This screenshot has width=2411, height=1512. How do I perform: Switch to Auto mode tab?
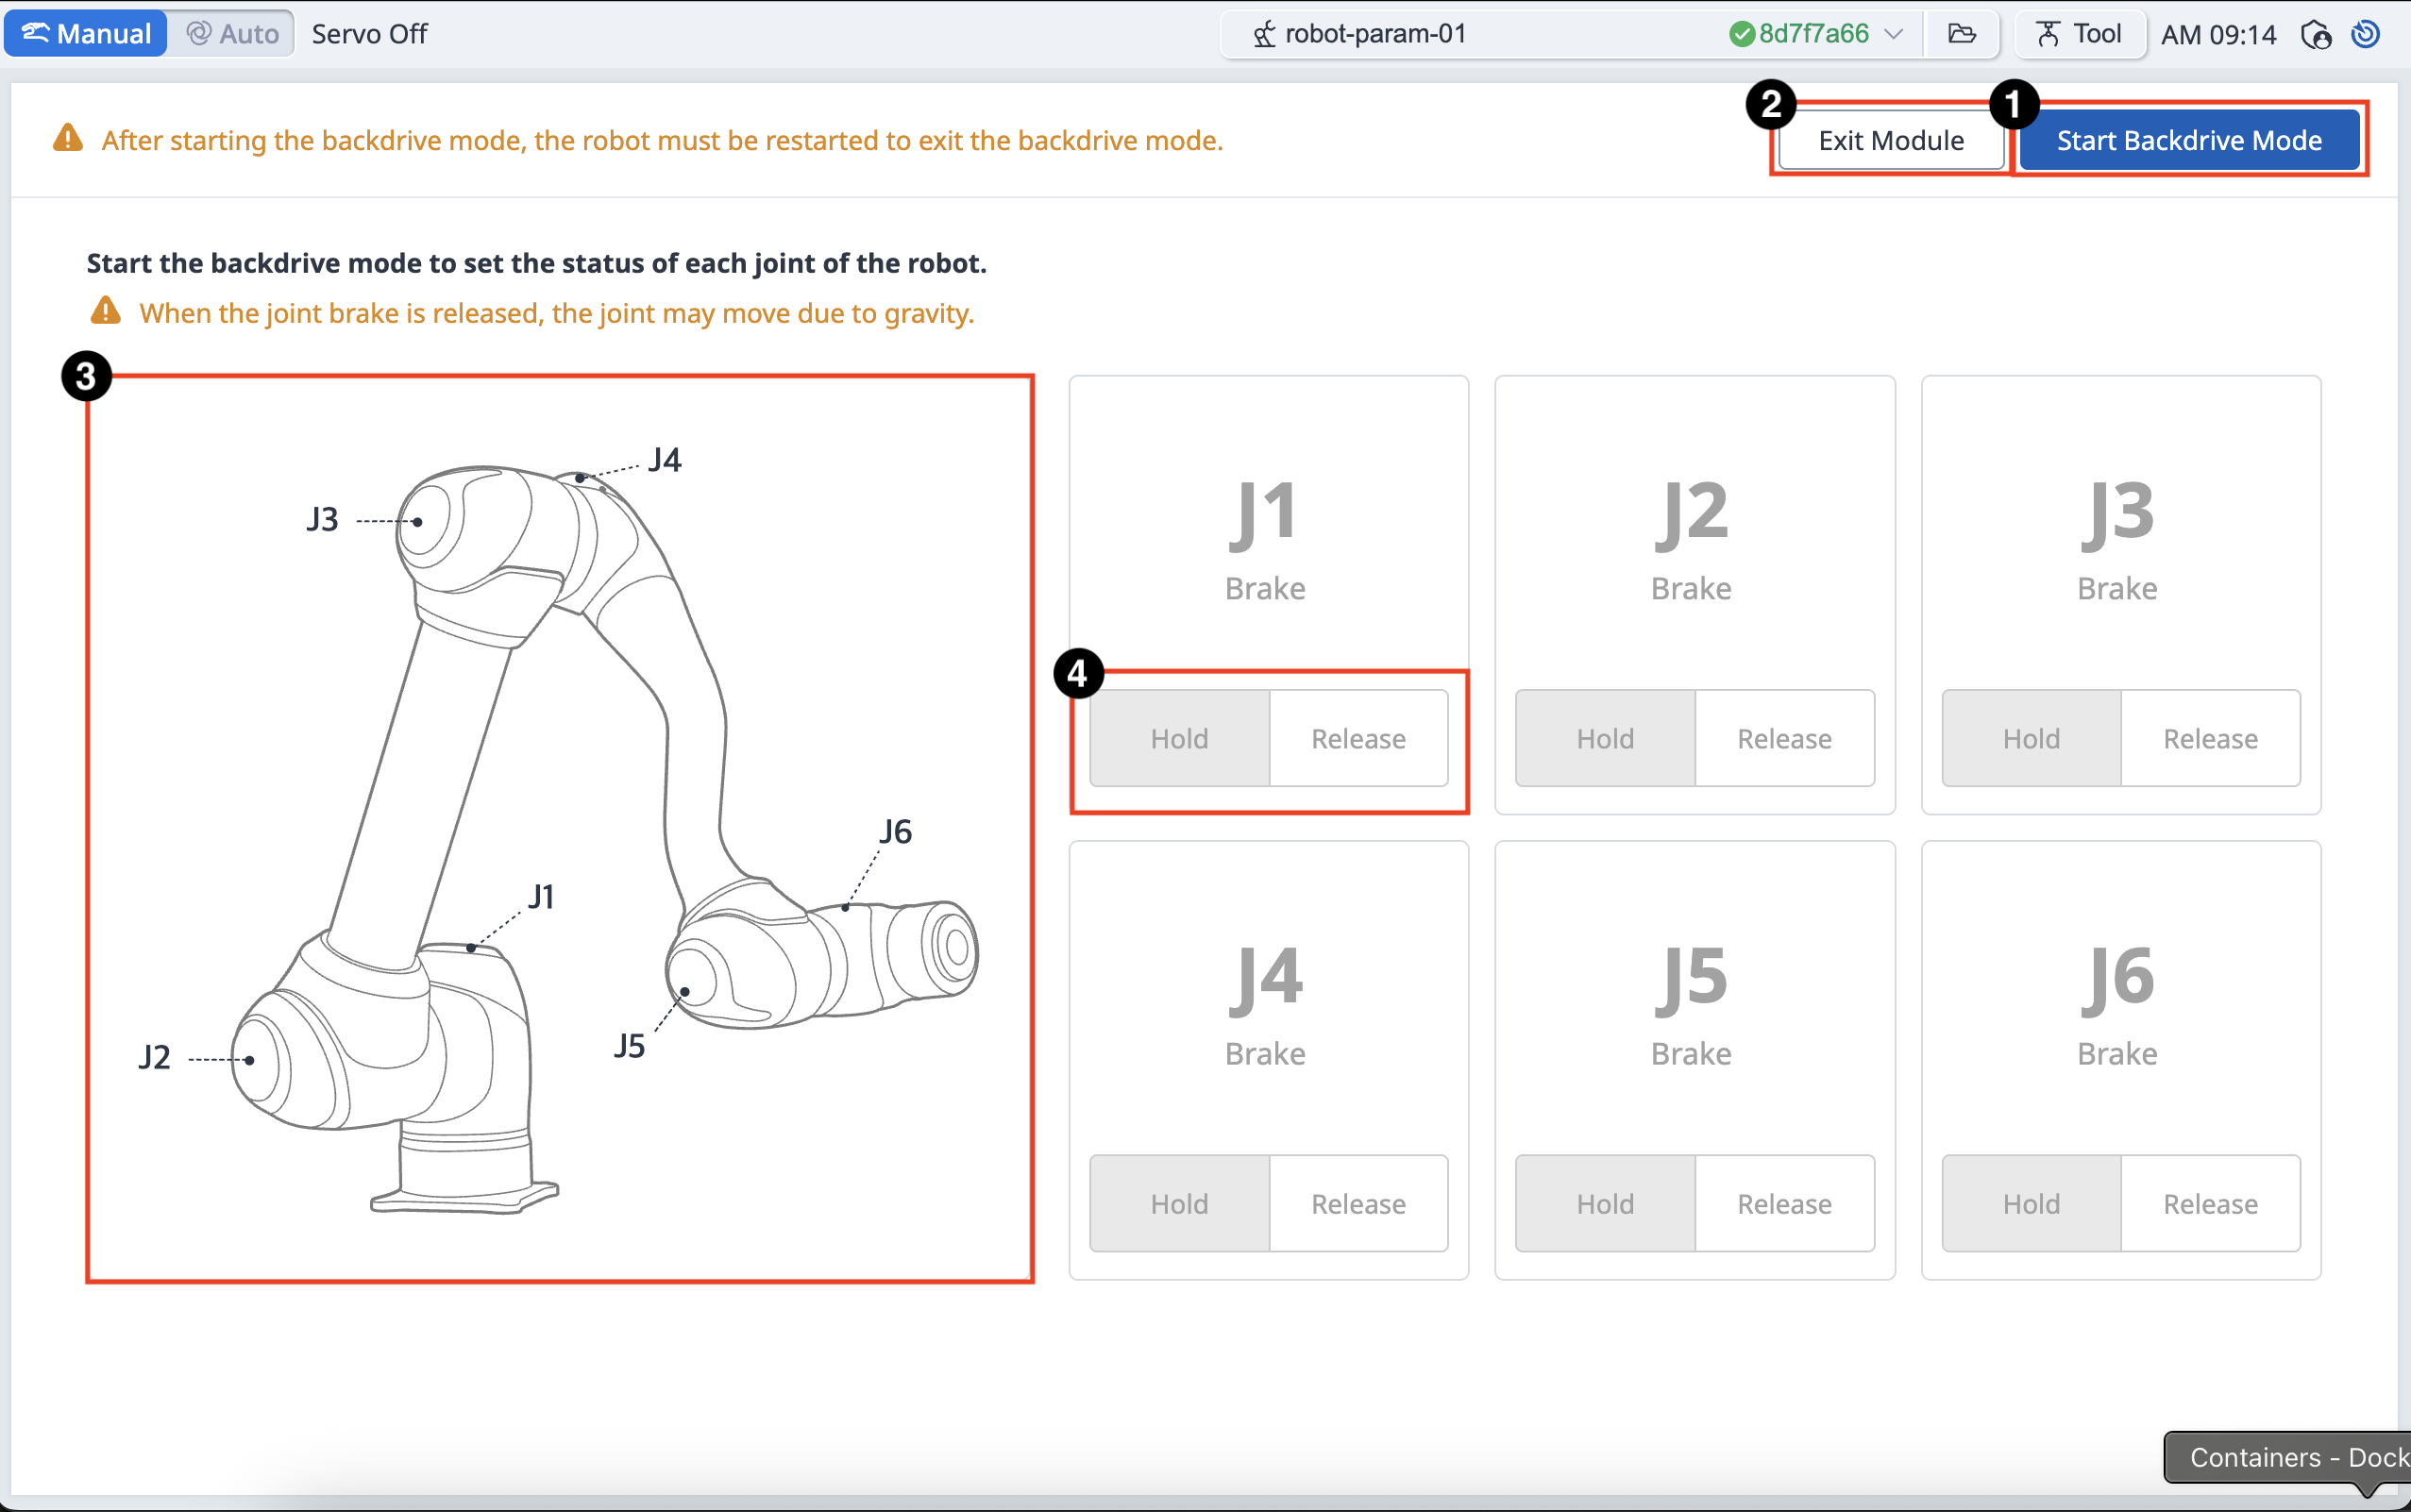(232, 34)
